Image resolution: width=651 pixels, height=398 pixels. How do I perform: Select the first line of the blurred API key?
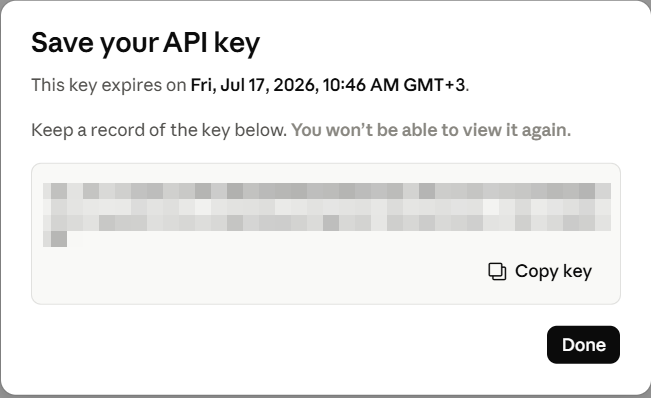[327, 191]
